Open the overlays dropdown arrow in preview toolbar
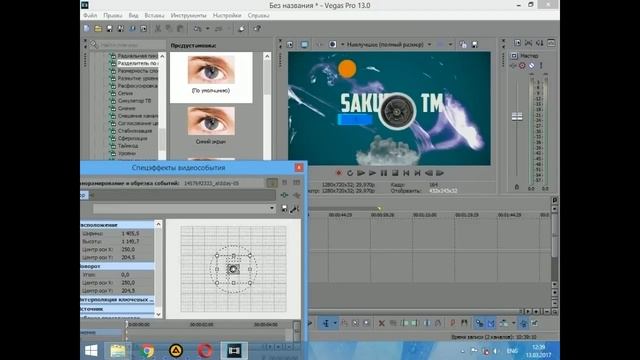The height and width of the screenshot is (360, 640). (450, 44)
